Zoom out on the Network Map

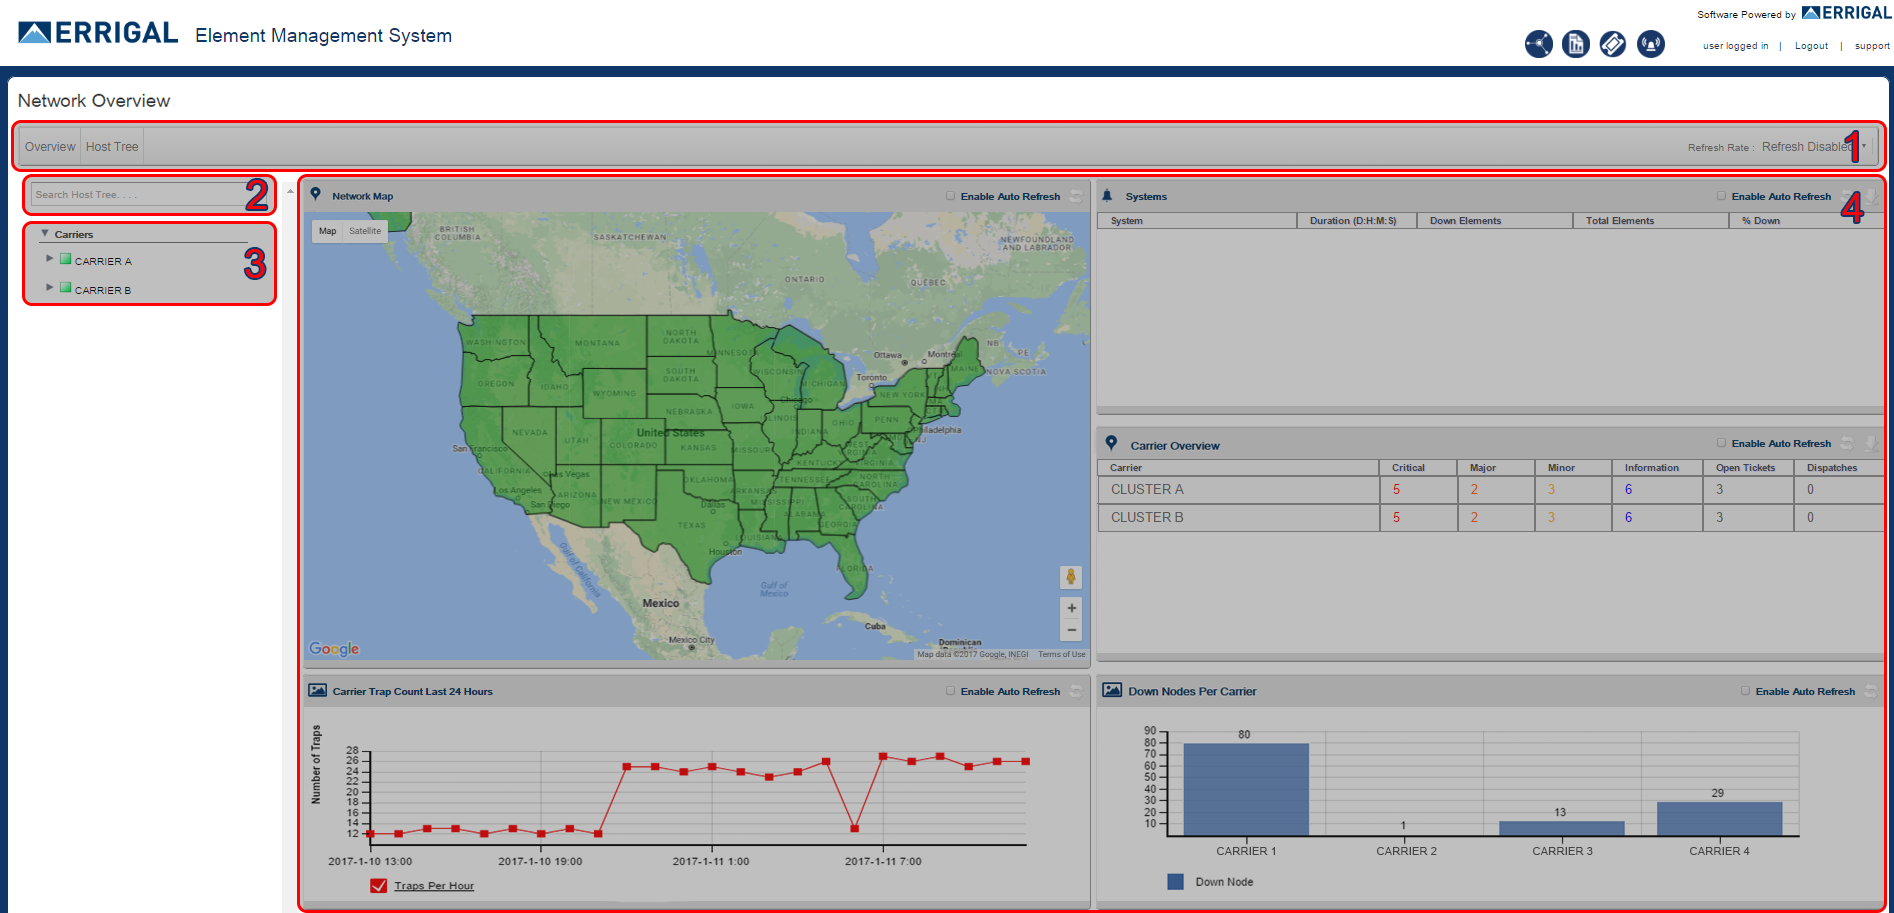tap(1071, 630)
